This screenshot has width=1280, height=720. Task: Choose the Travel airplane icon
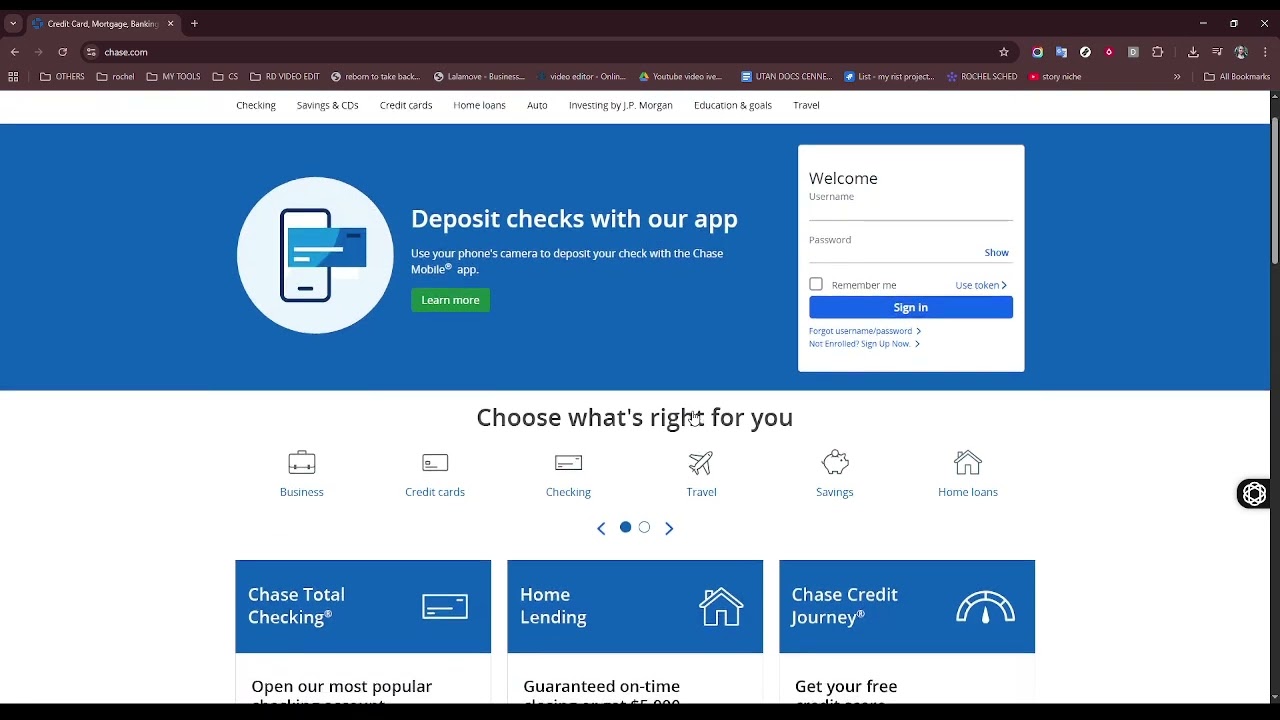pos(701,463)
